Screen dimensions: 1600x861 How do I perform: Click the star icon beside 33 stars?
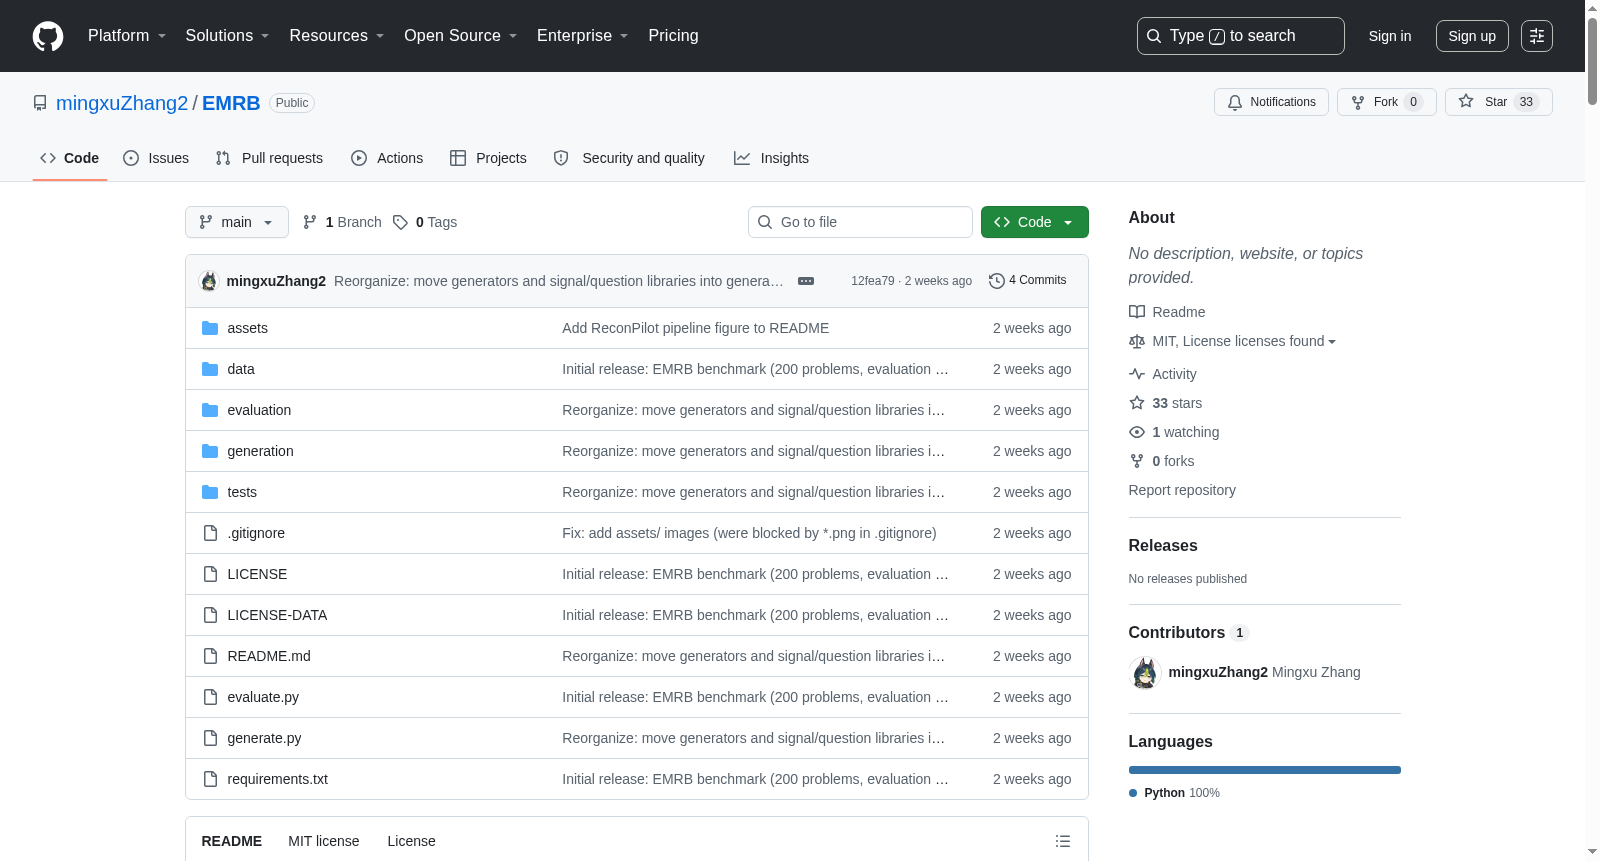(1137, 403)
